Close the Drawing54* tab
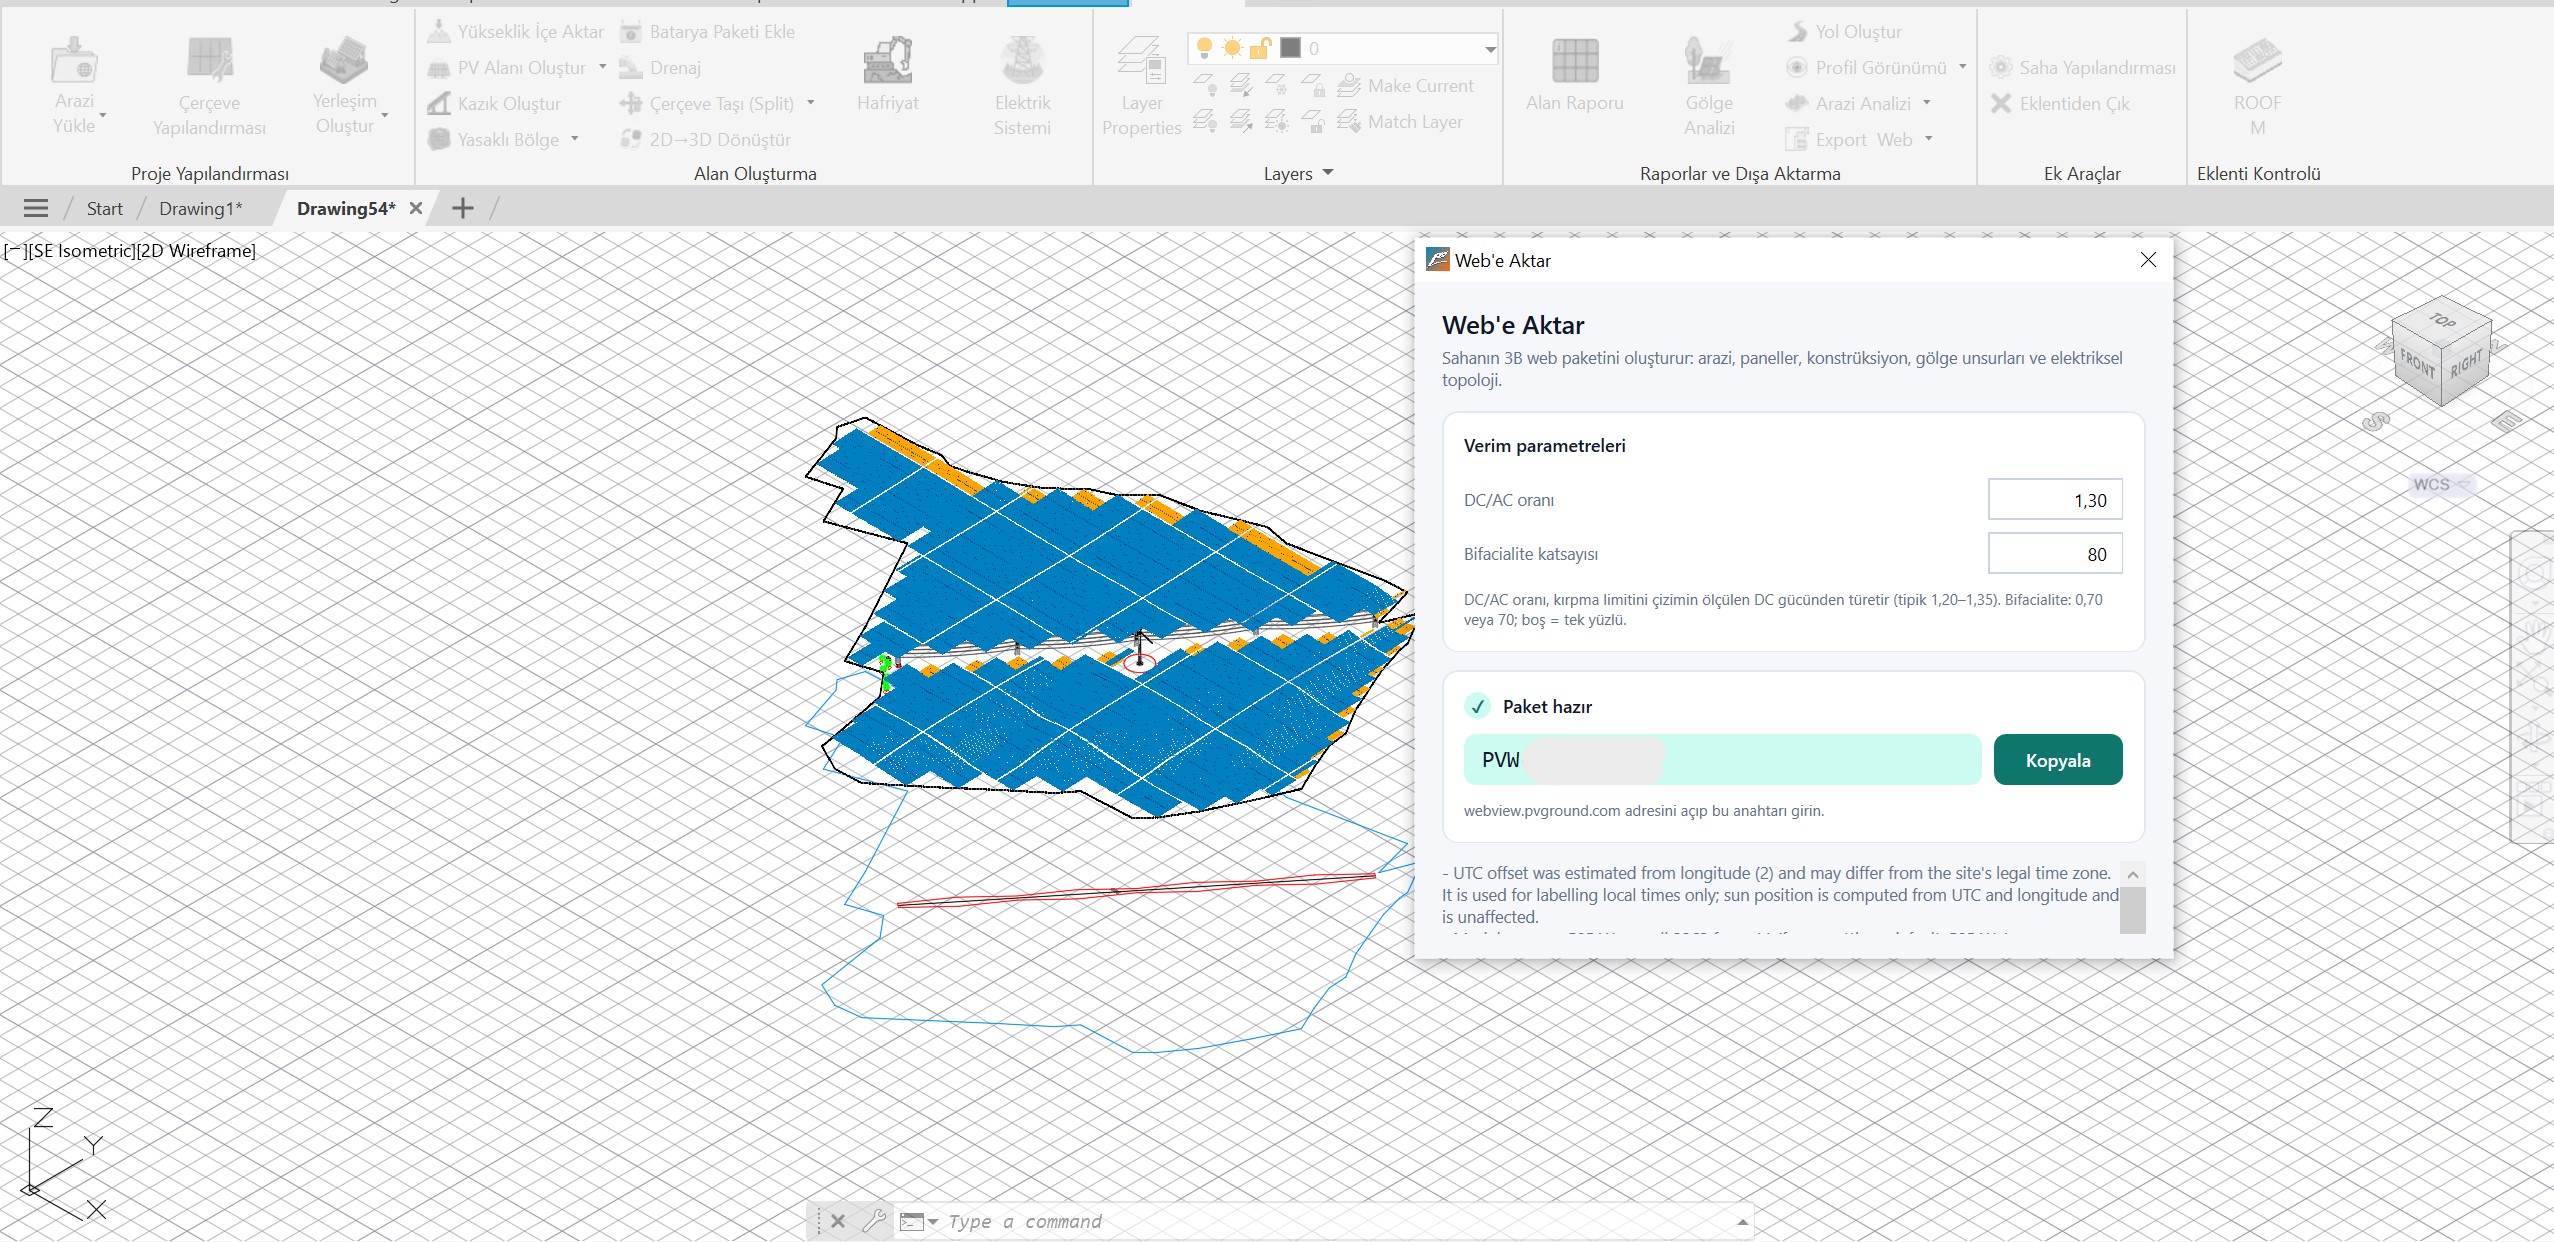2554x1242 pixels. tap(416, 208)
